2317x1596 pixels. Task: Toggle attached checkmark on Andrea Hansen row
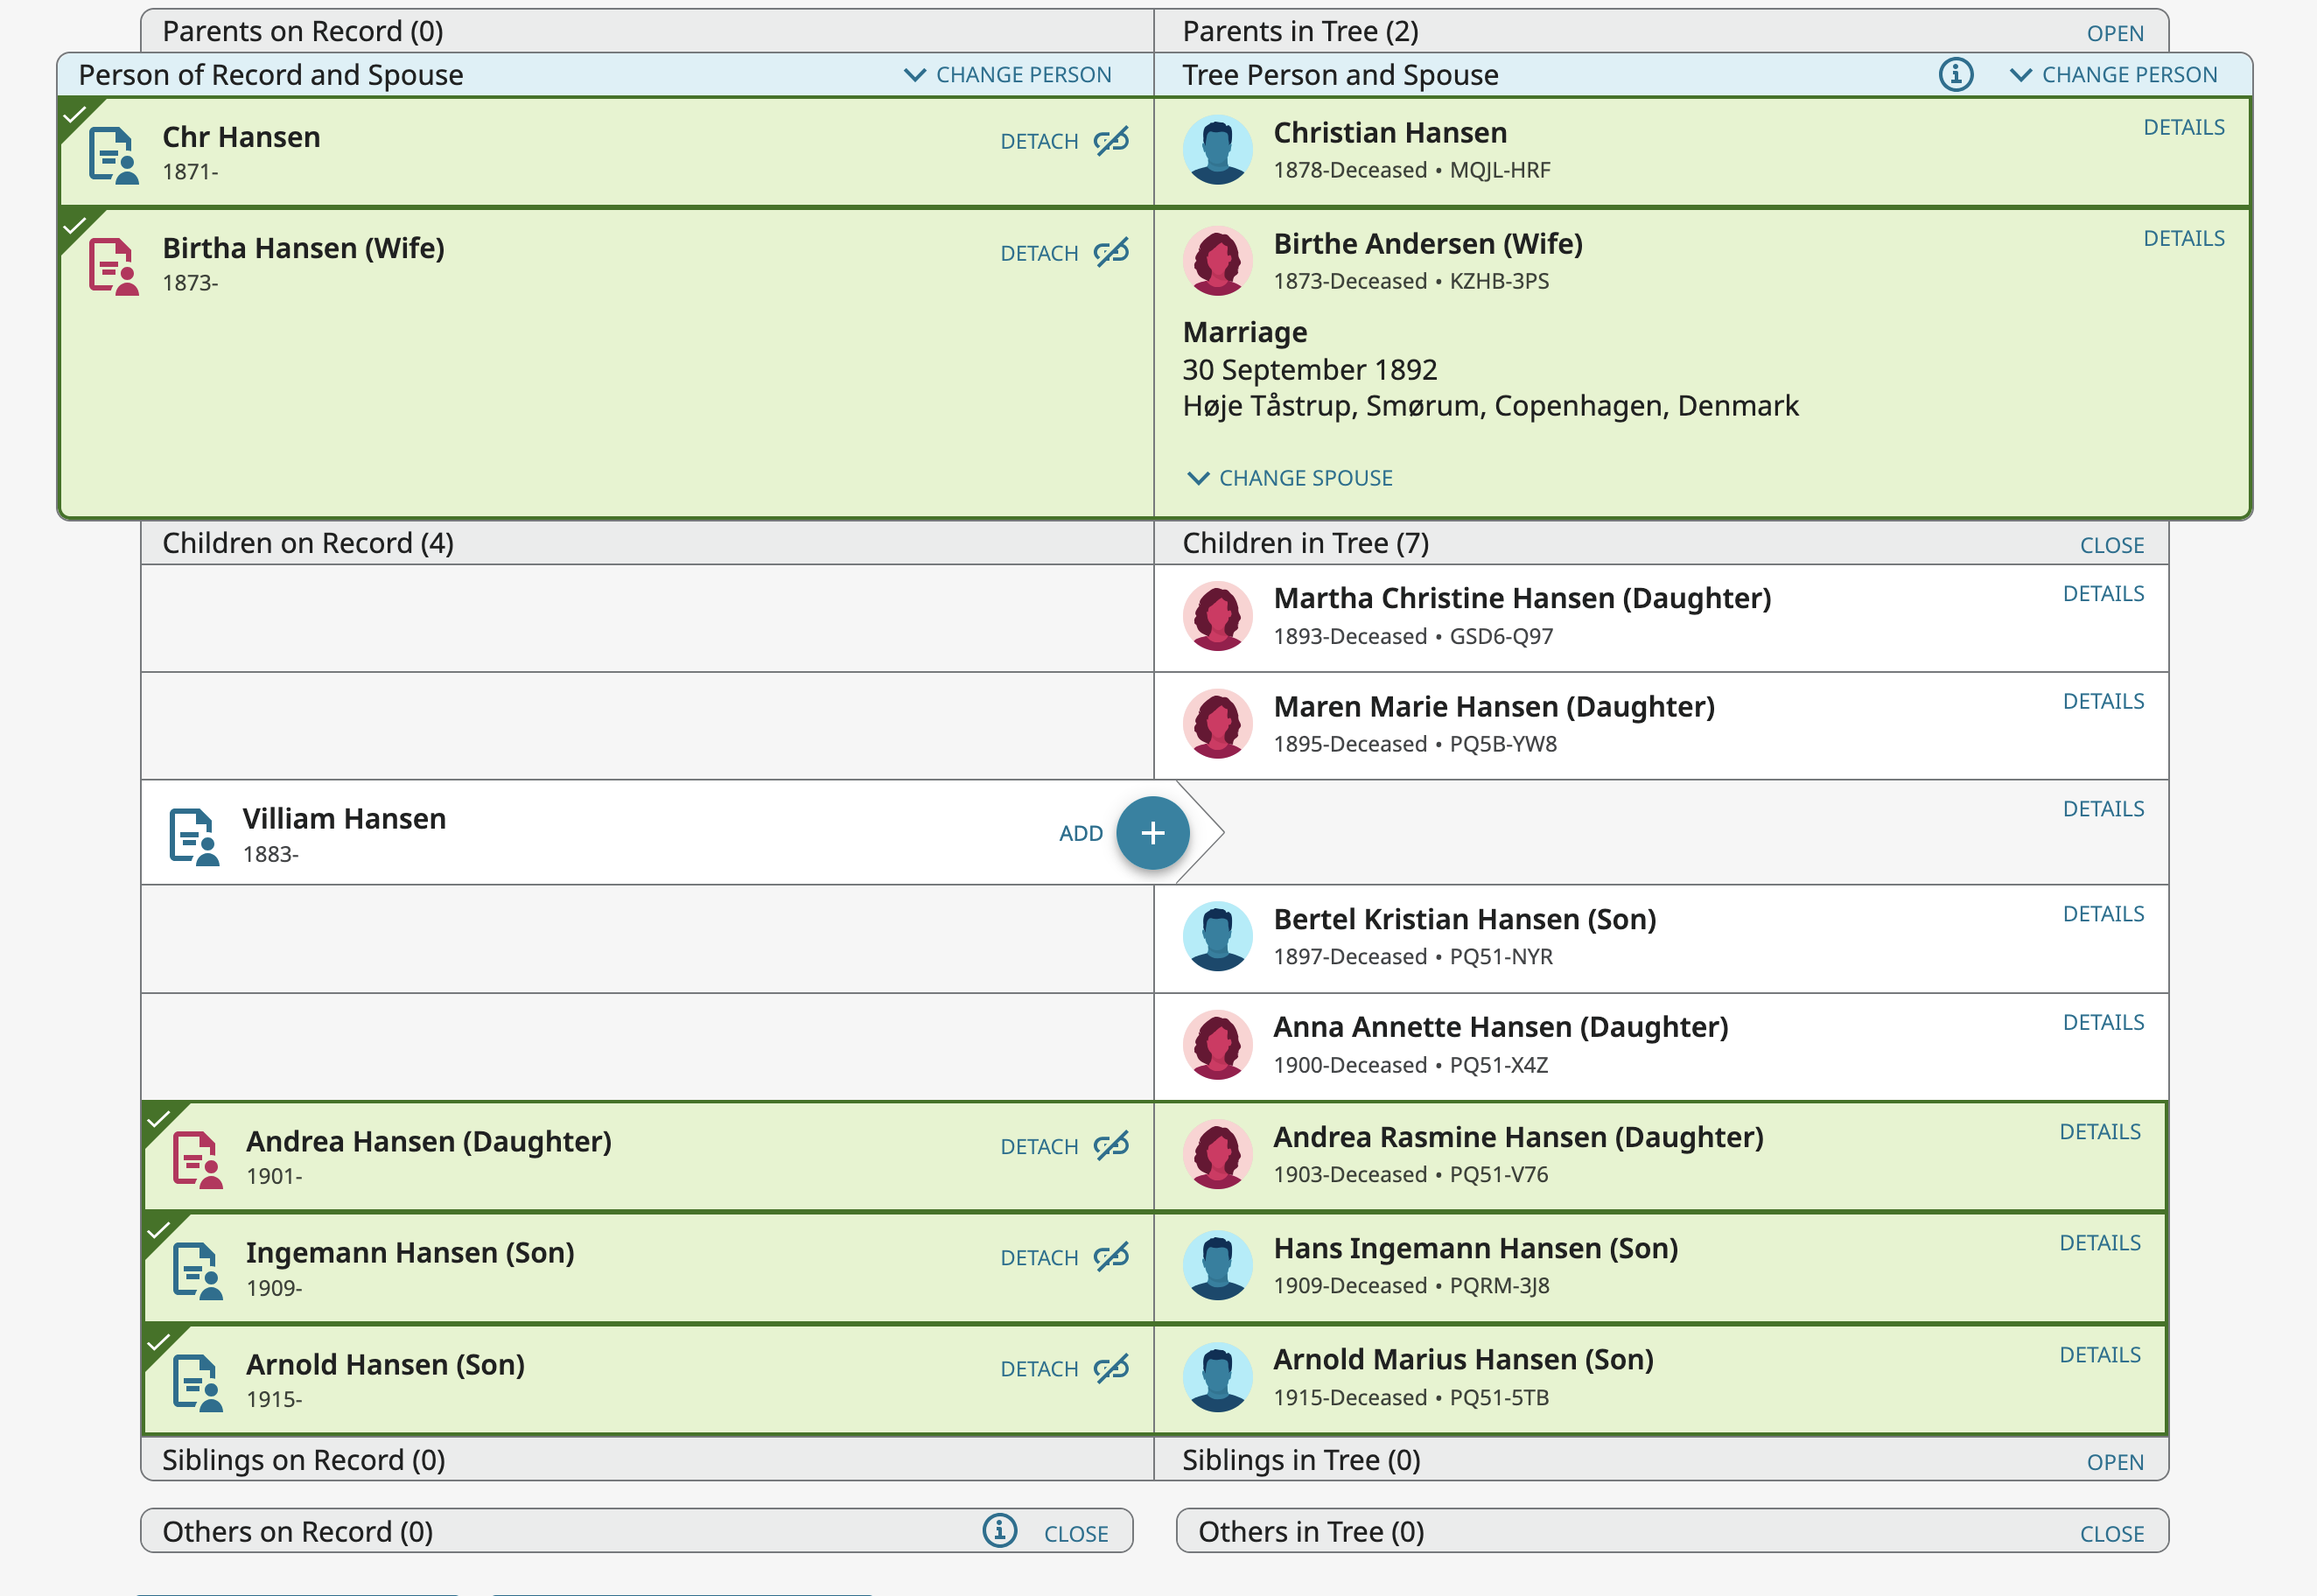pos(158,1118)
